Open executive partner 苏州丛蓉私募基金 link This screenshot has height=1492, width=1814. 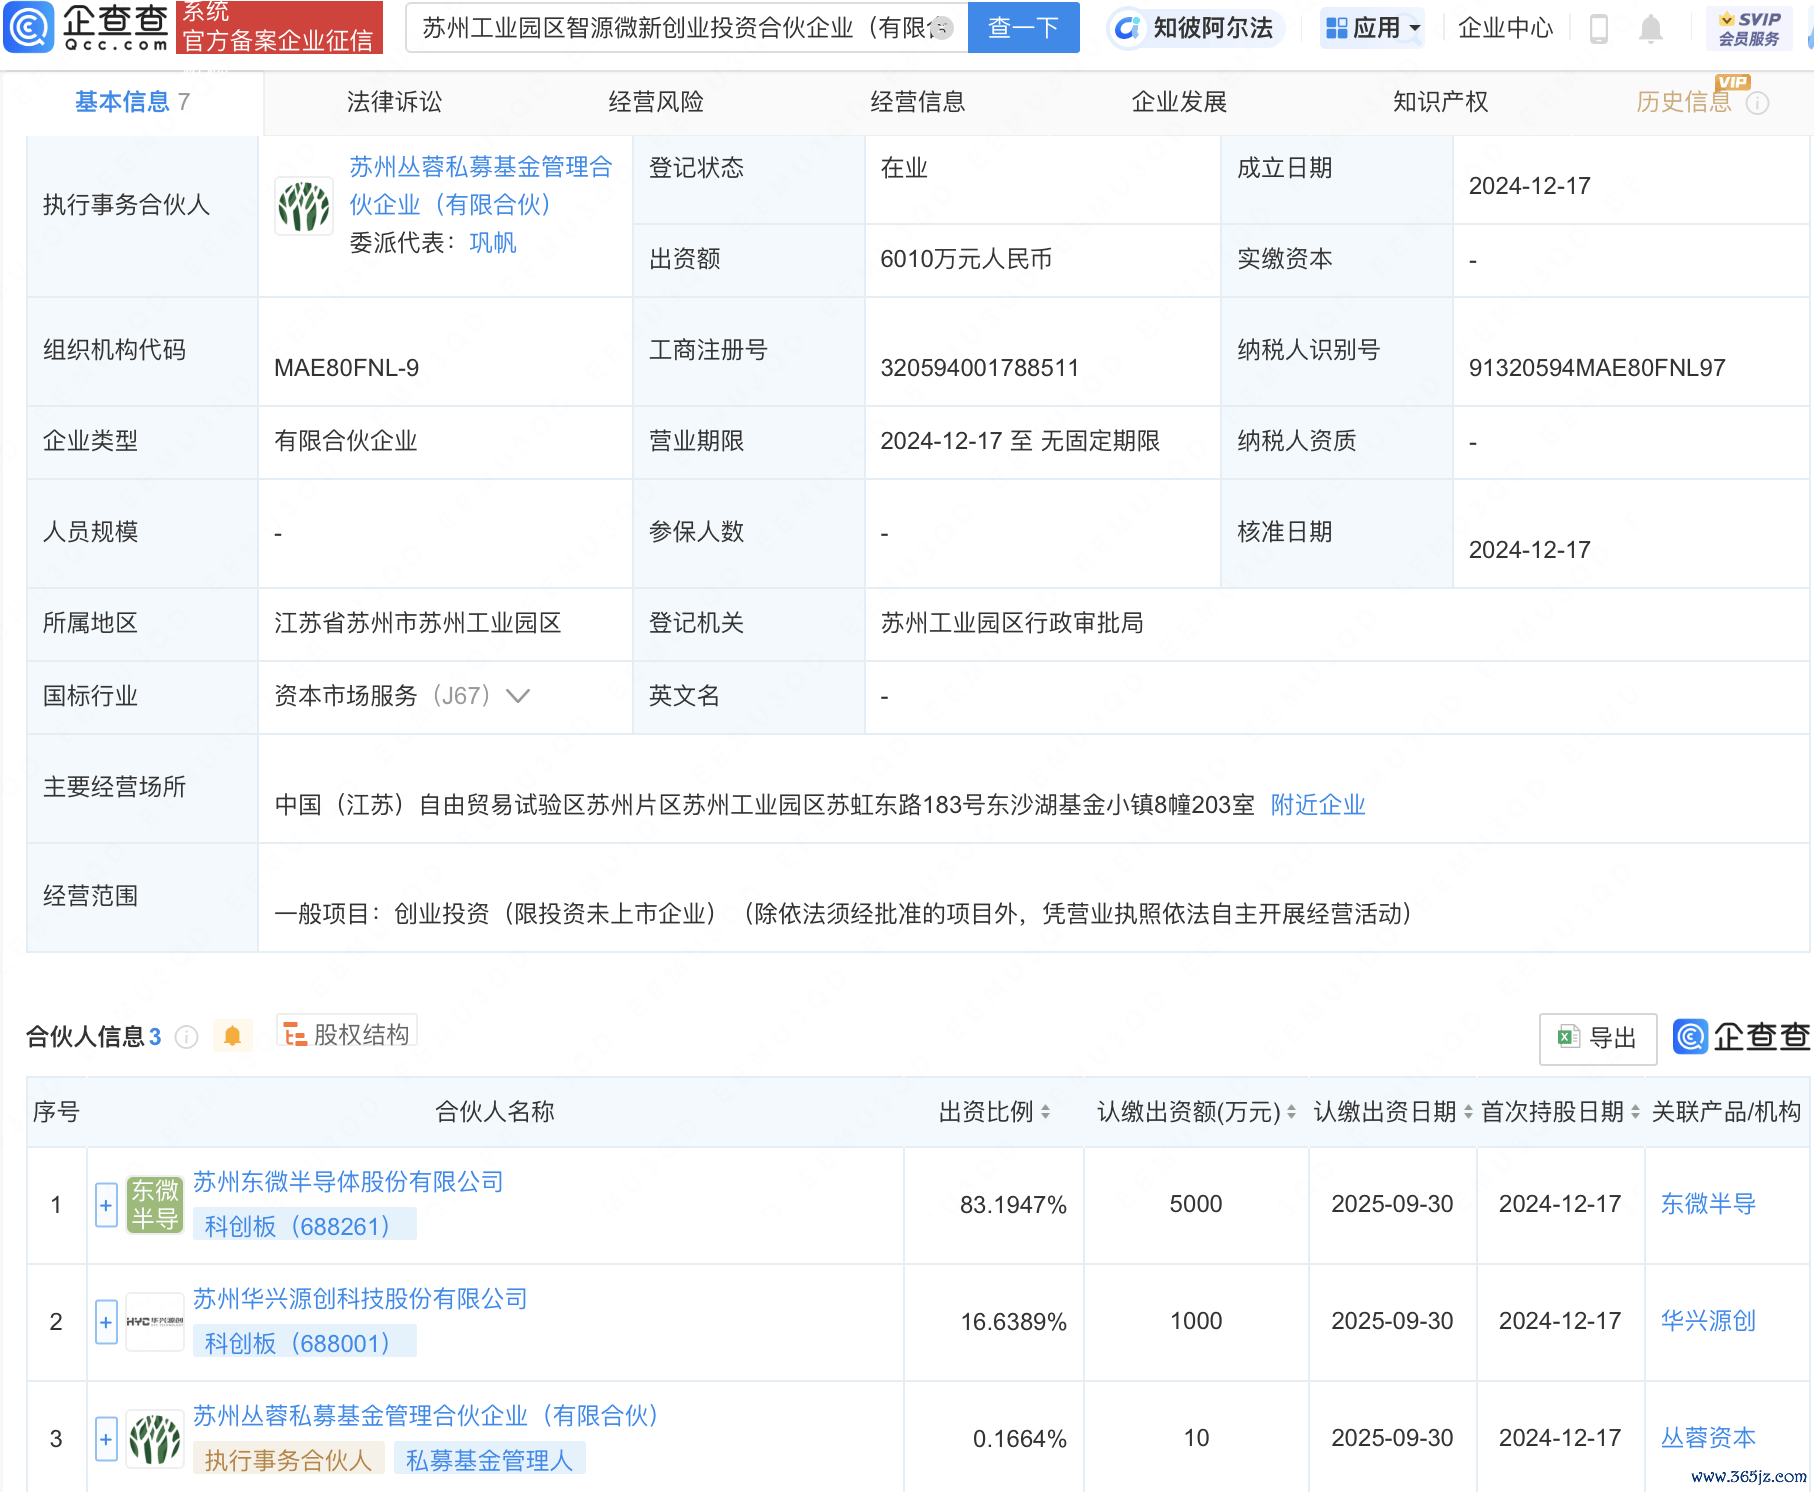[x=480, y=186]
